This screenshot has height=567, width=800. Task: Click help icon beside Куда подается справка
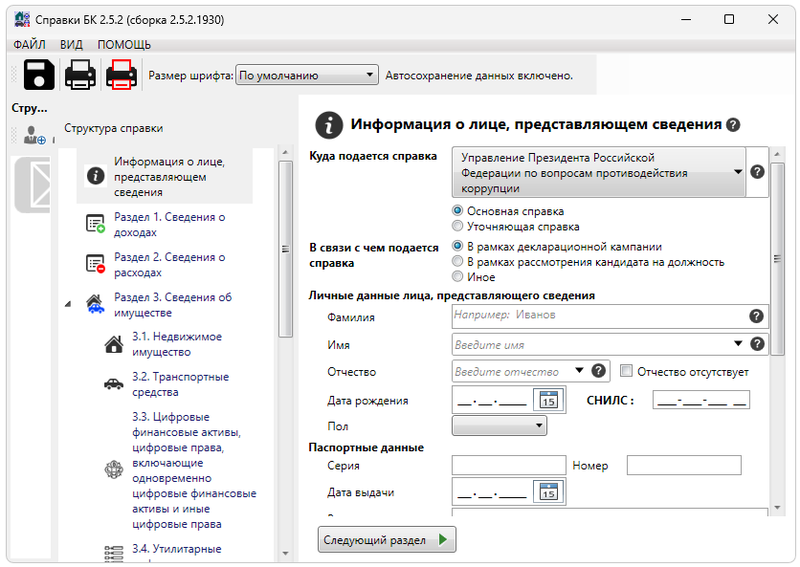click(757, 172)
